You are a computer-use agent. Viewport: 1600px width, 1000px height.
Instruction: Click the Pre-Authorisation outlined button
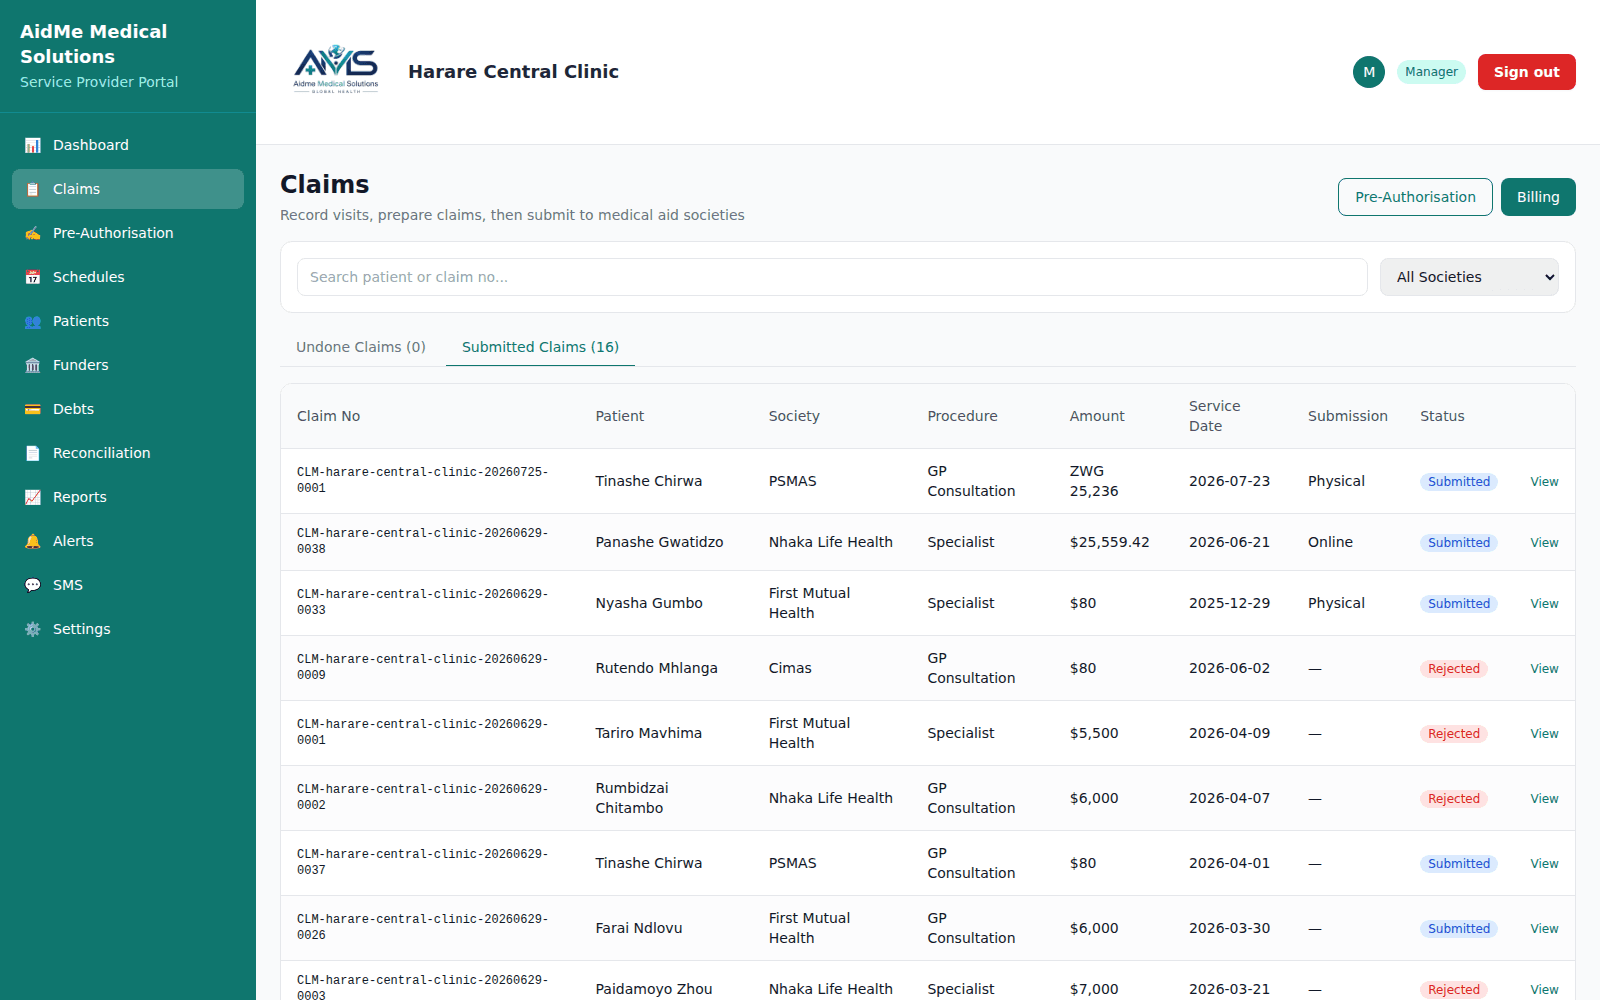click(1415, 197)
